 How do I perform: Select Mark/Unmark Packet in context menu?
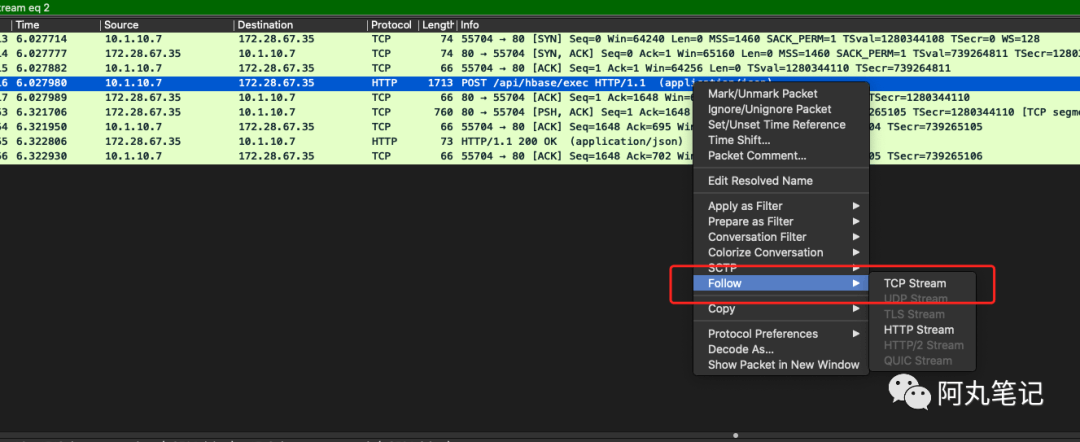pyautogui.click(x=762, y=94)
